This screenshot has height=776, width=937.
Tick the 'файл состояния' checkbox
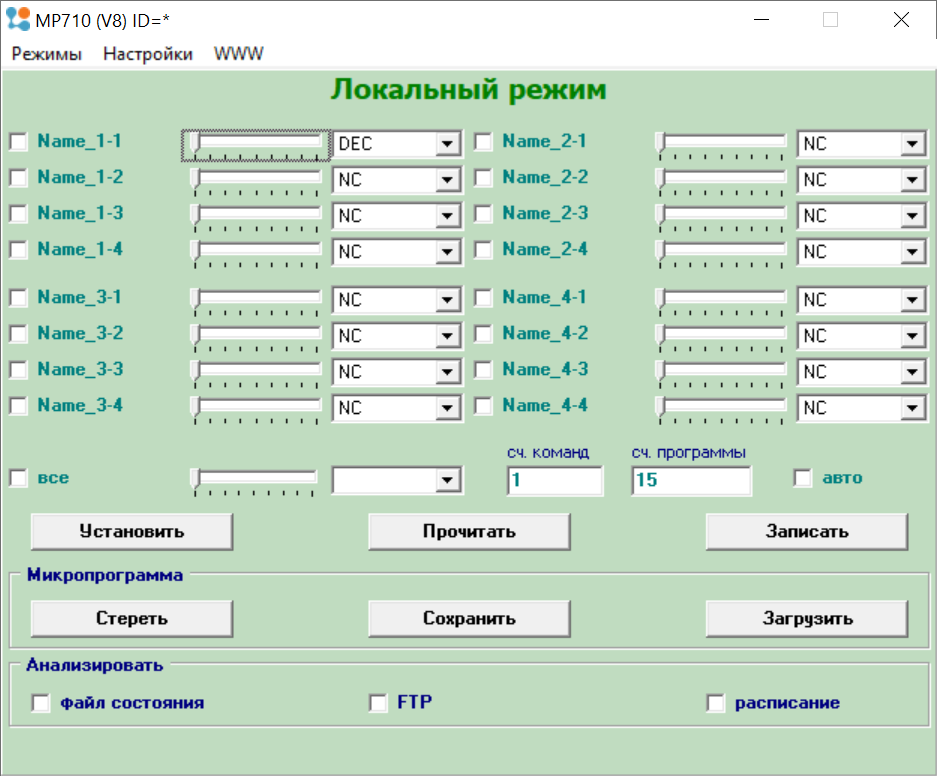point(41,703)
